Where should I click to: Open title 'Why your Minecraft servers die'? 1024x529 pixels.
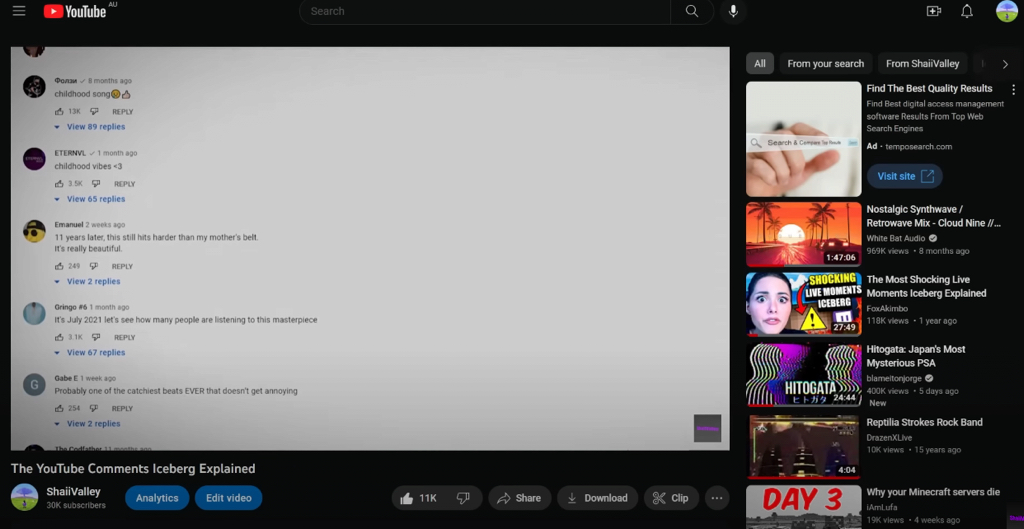[x=933, y=492]
